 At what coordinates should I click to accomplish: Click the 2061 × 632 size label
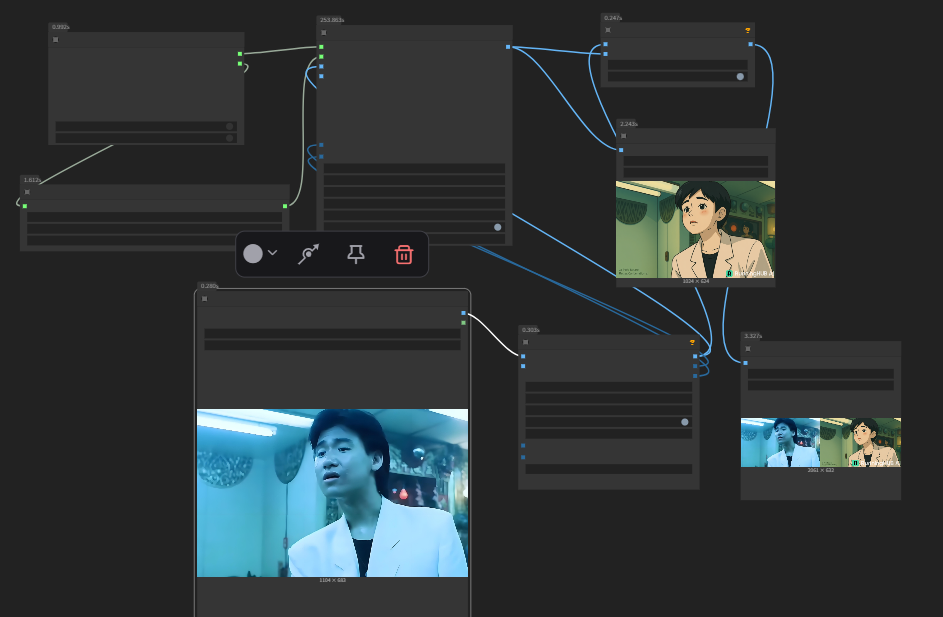[x=821, y=470]
